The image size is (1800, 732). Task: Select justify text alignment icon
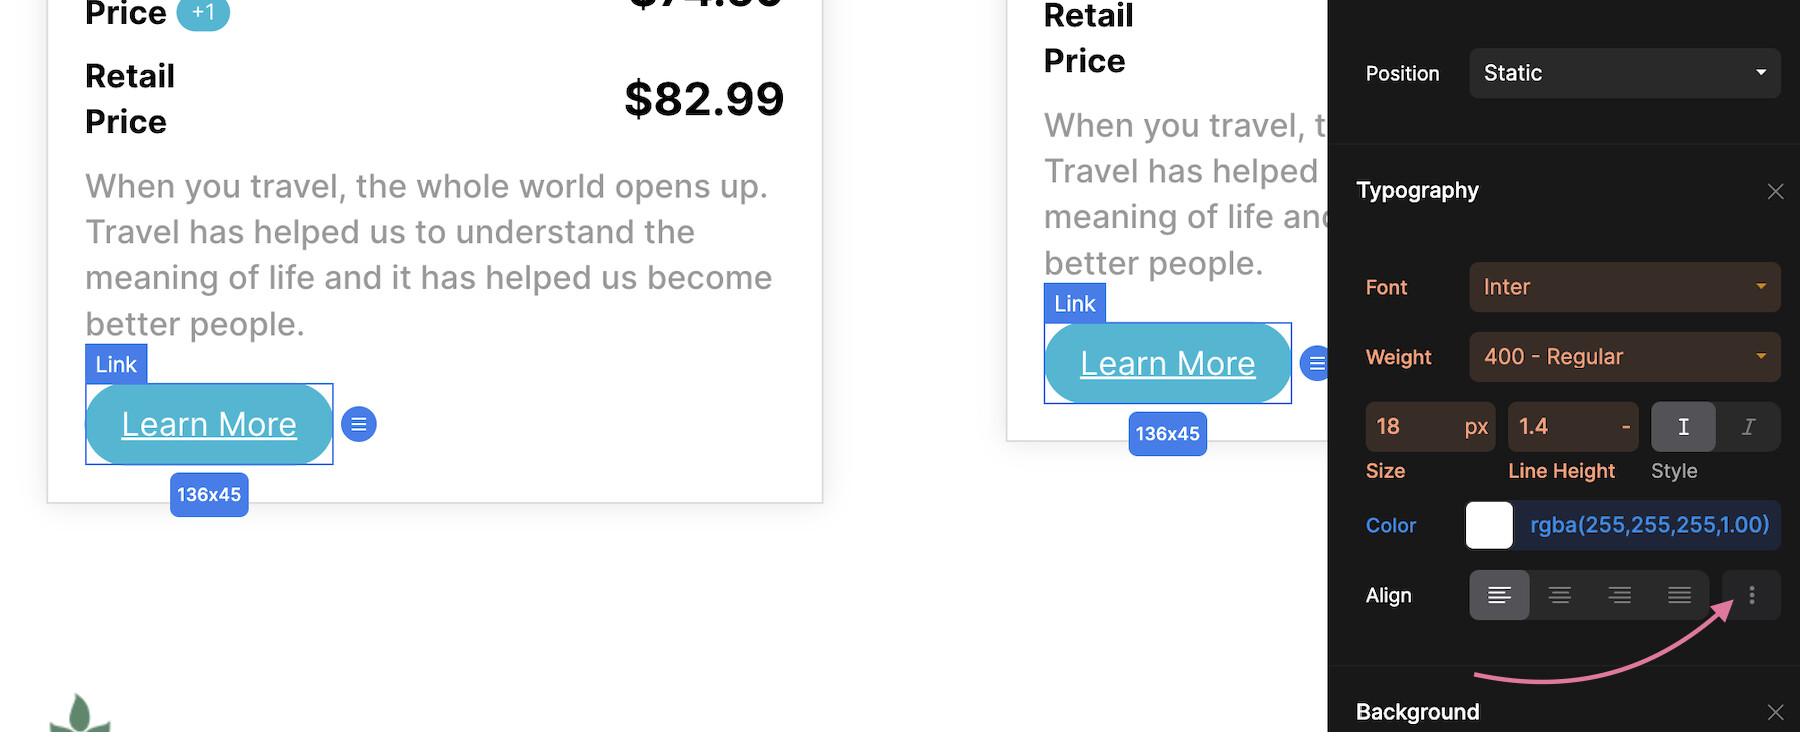[x=1679, y=595]
